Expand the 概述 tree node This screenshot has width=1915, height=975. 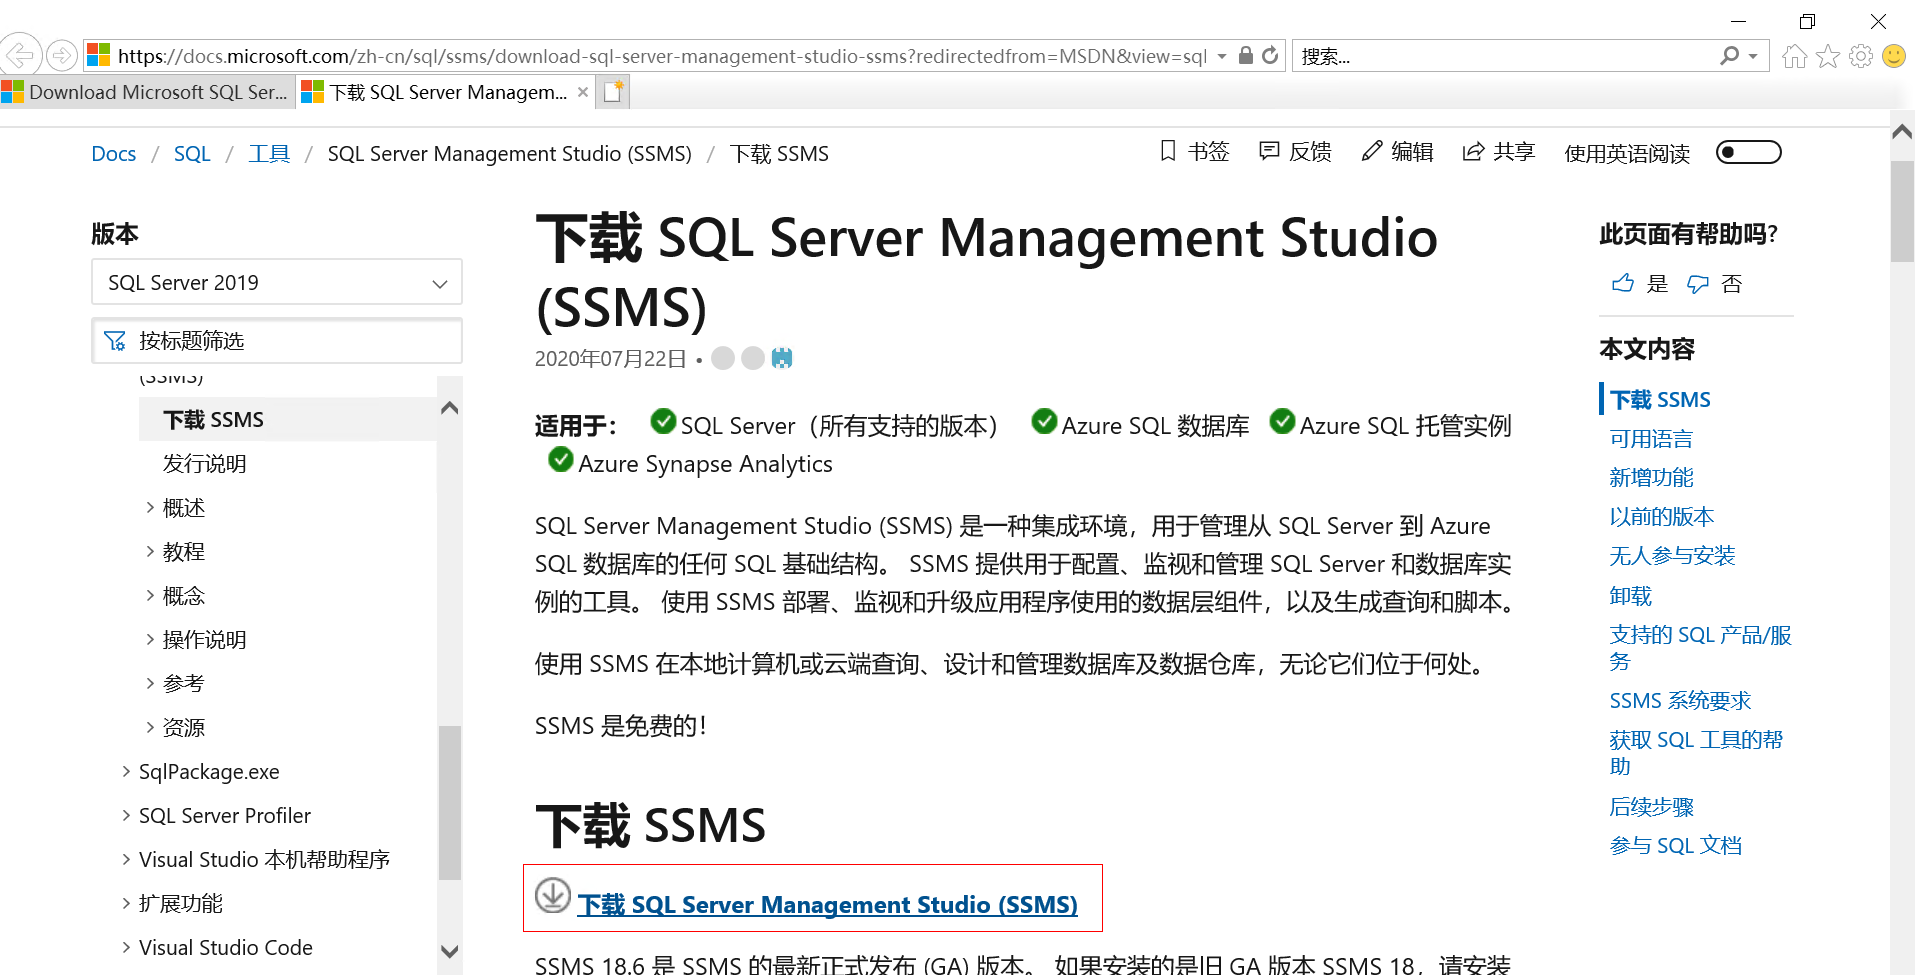(x=151, y=507)
